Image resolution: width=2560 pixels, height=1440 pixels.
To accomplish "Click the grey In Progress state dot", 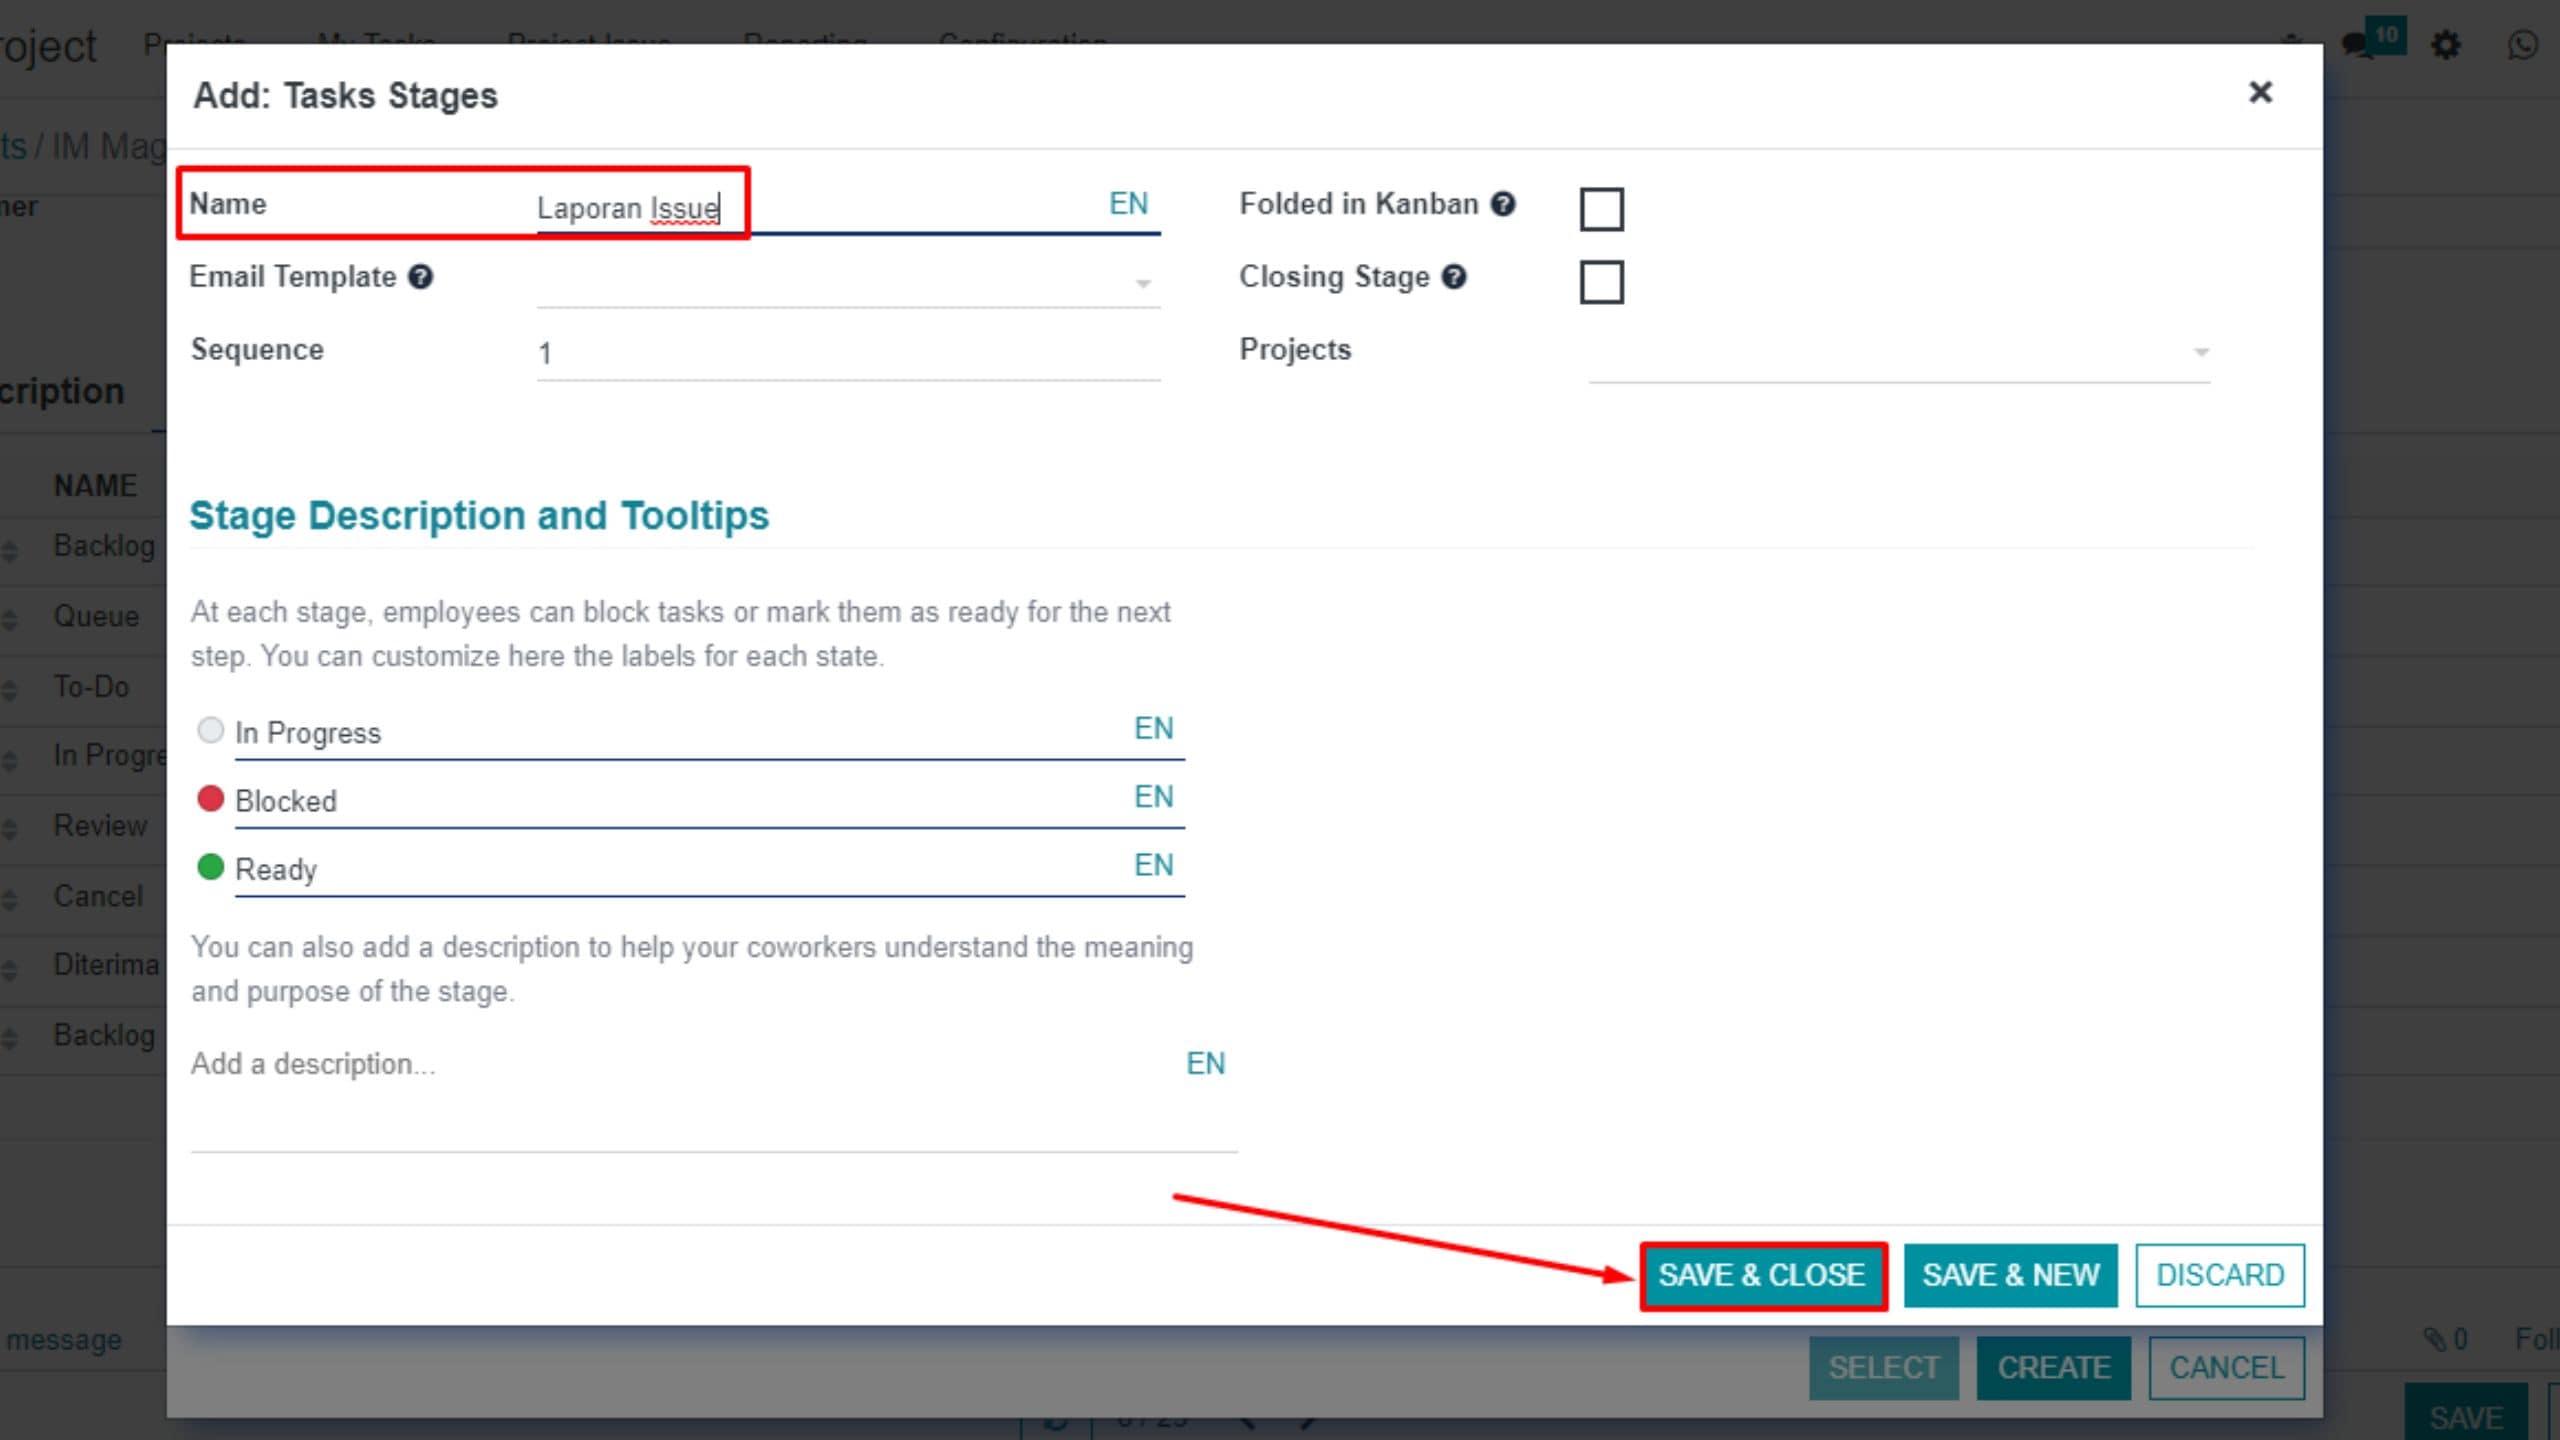I will [x=210, y=730].
